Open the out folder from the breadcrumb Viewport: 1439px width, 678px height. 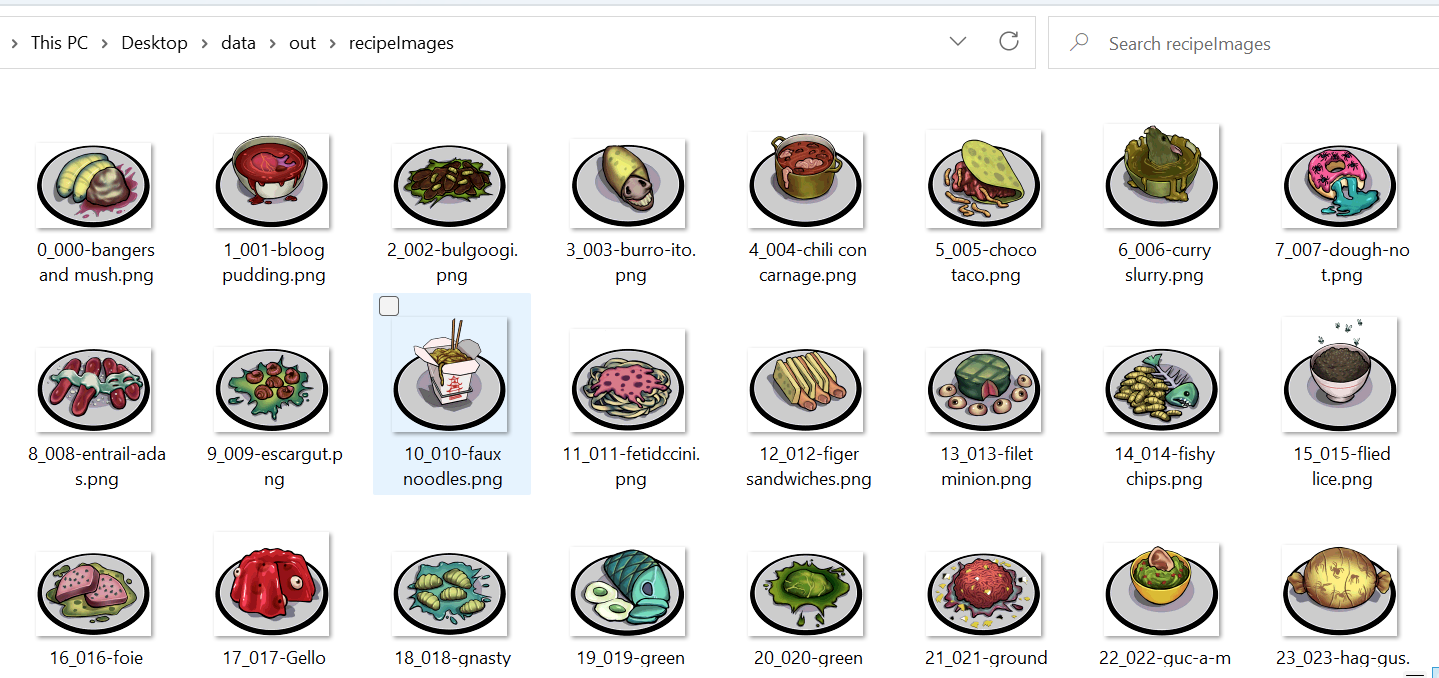302,43
